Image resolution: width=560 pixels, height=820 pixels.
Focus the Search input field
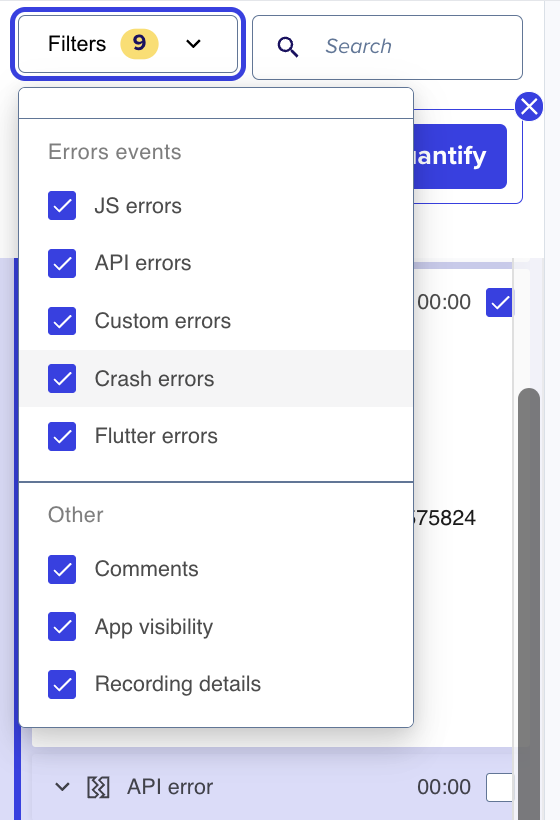click(x=387, y=47)
